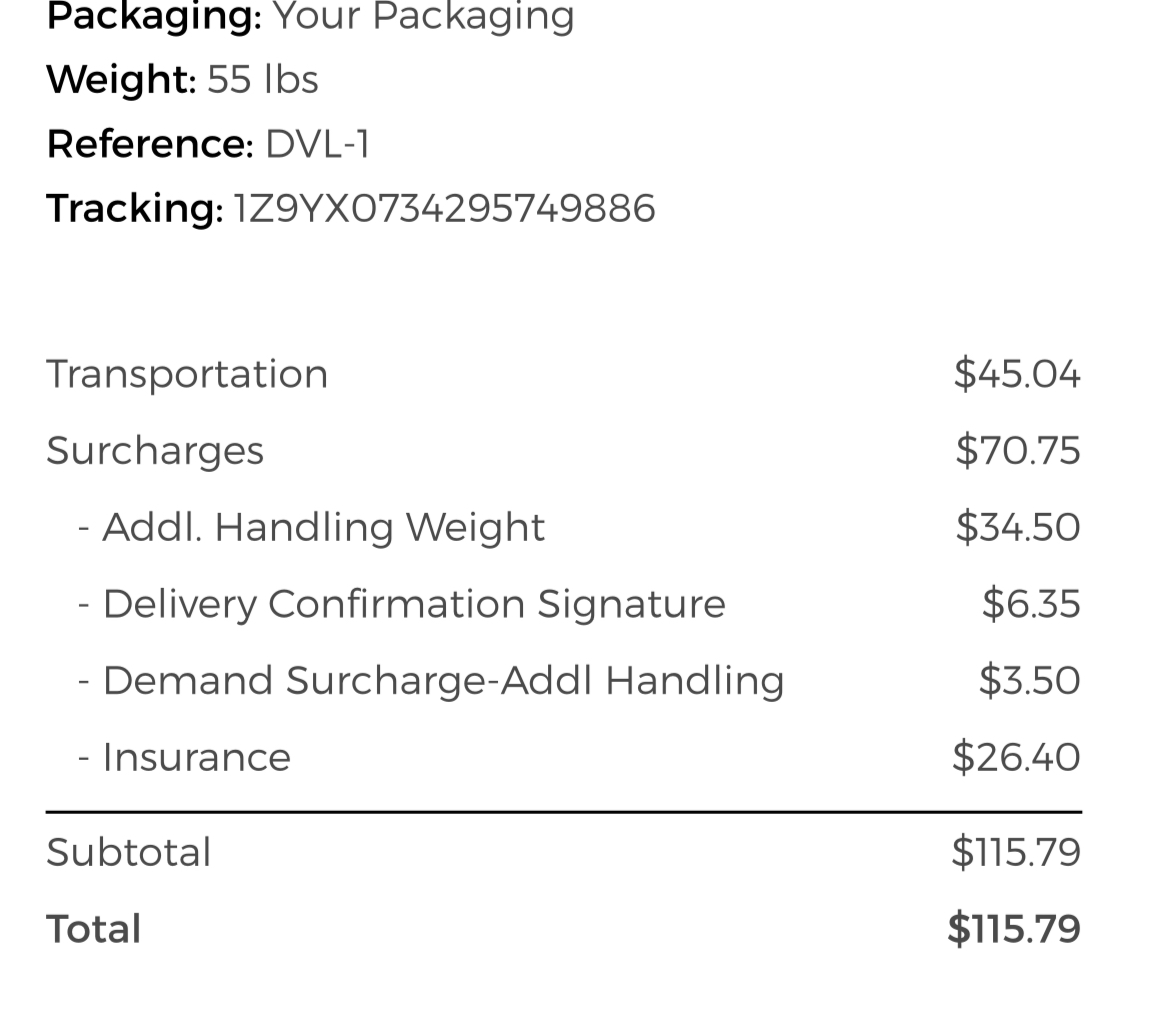Select the Your Packaging text

pyautogui.click(x=423, y=17)
